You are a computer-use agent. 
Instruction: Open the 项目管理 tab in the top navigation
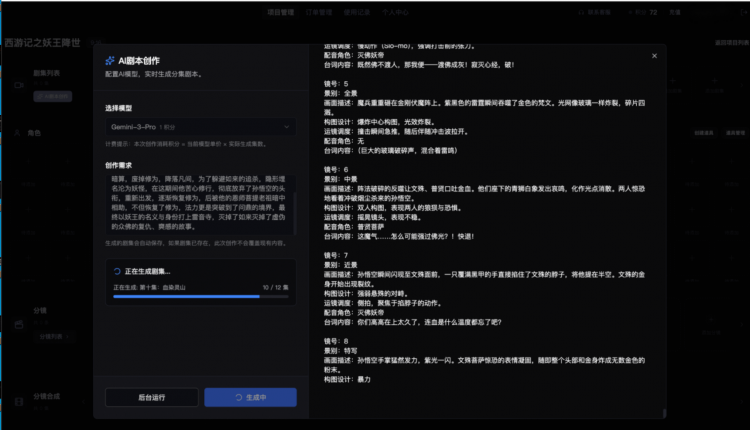point(281,12)
